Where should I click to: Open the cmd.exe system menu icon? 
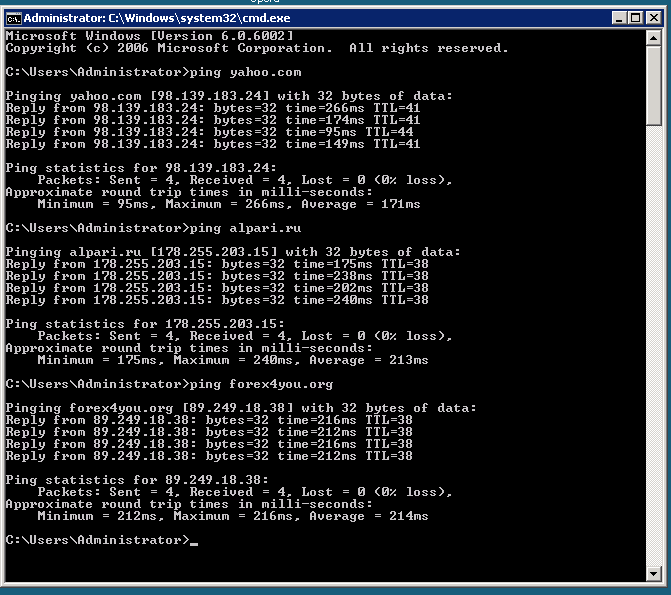13,18
